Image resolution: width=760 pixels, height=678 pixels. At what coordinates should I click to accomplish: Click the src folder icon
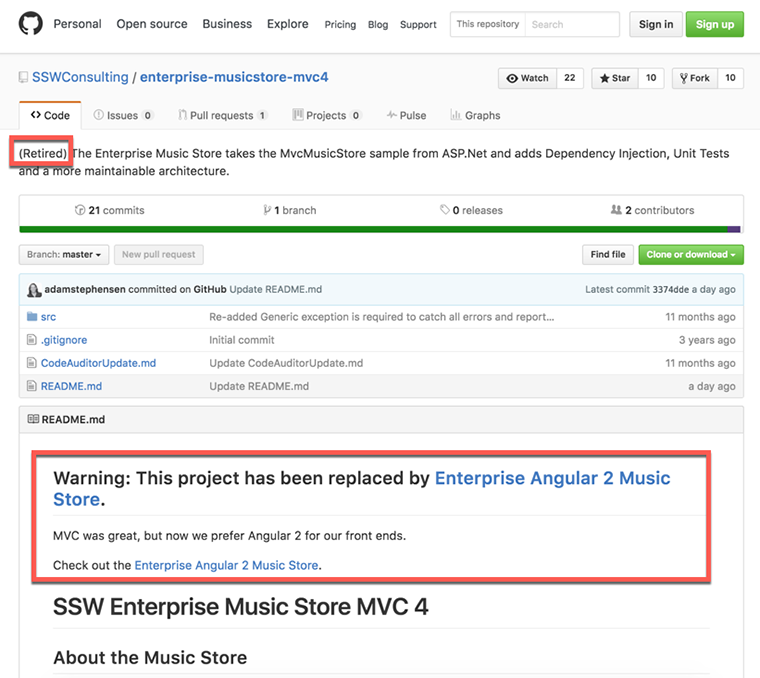coord(31,317)
